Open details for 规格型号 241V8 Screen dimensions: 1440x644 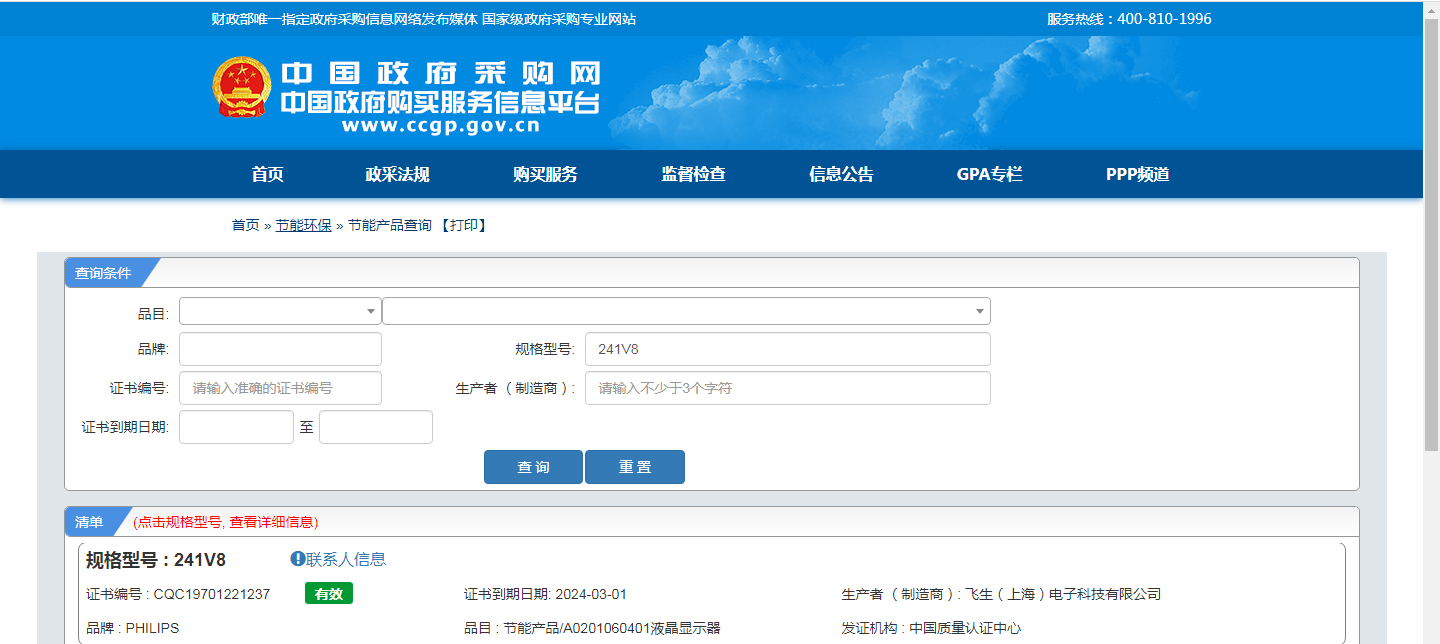[156, 560]
